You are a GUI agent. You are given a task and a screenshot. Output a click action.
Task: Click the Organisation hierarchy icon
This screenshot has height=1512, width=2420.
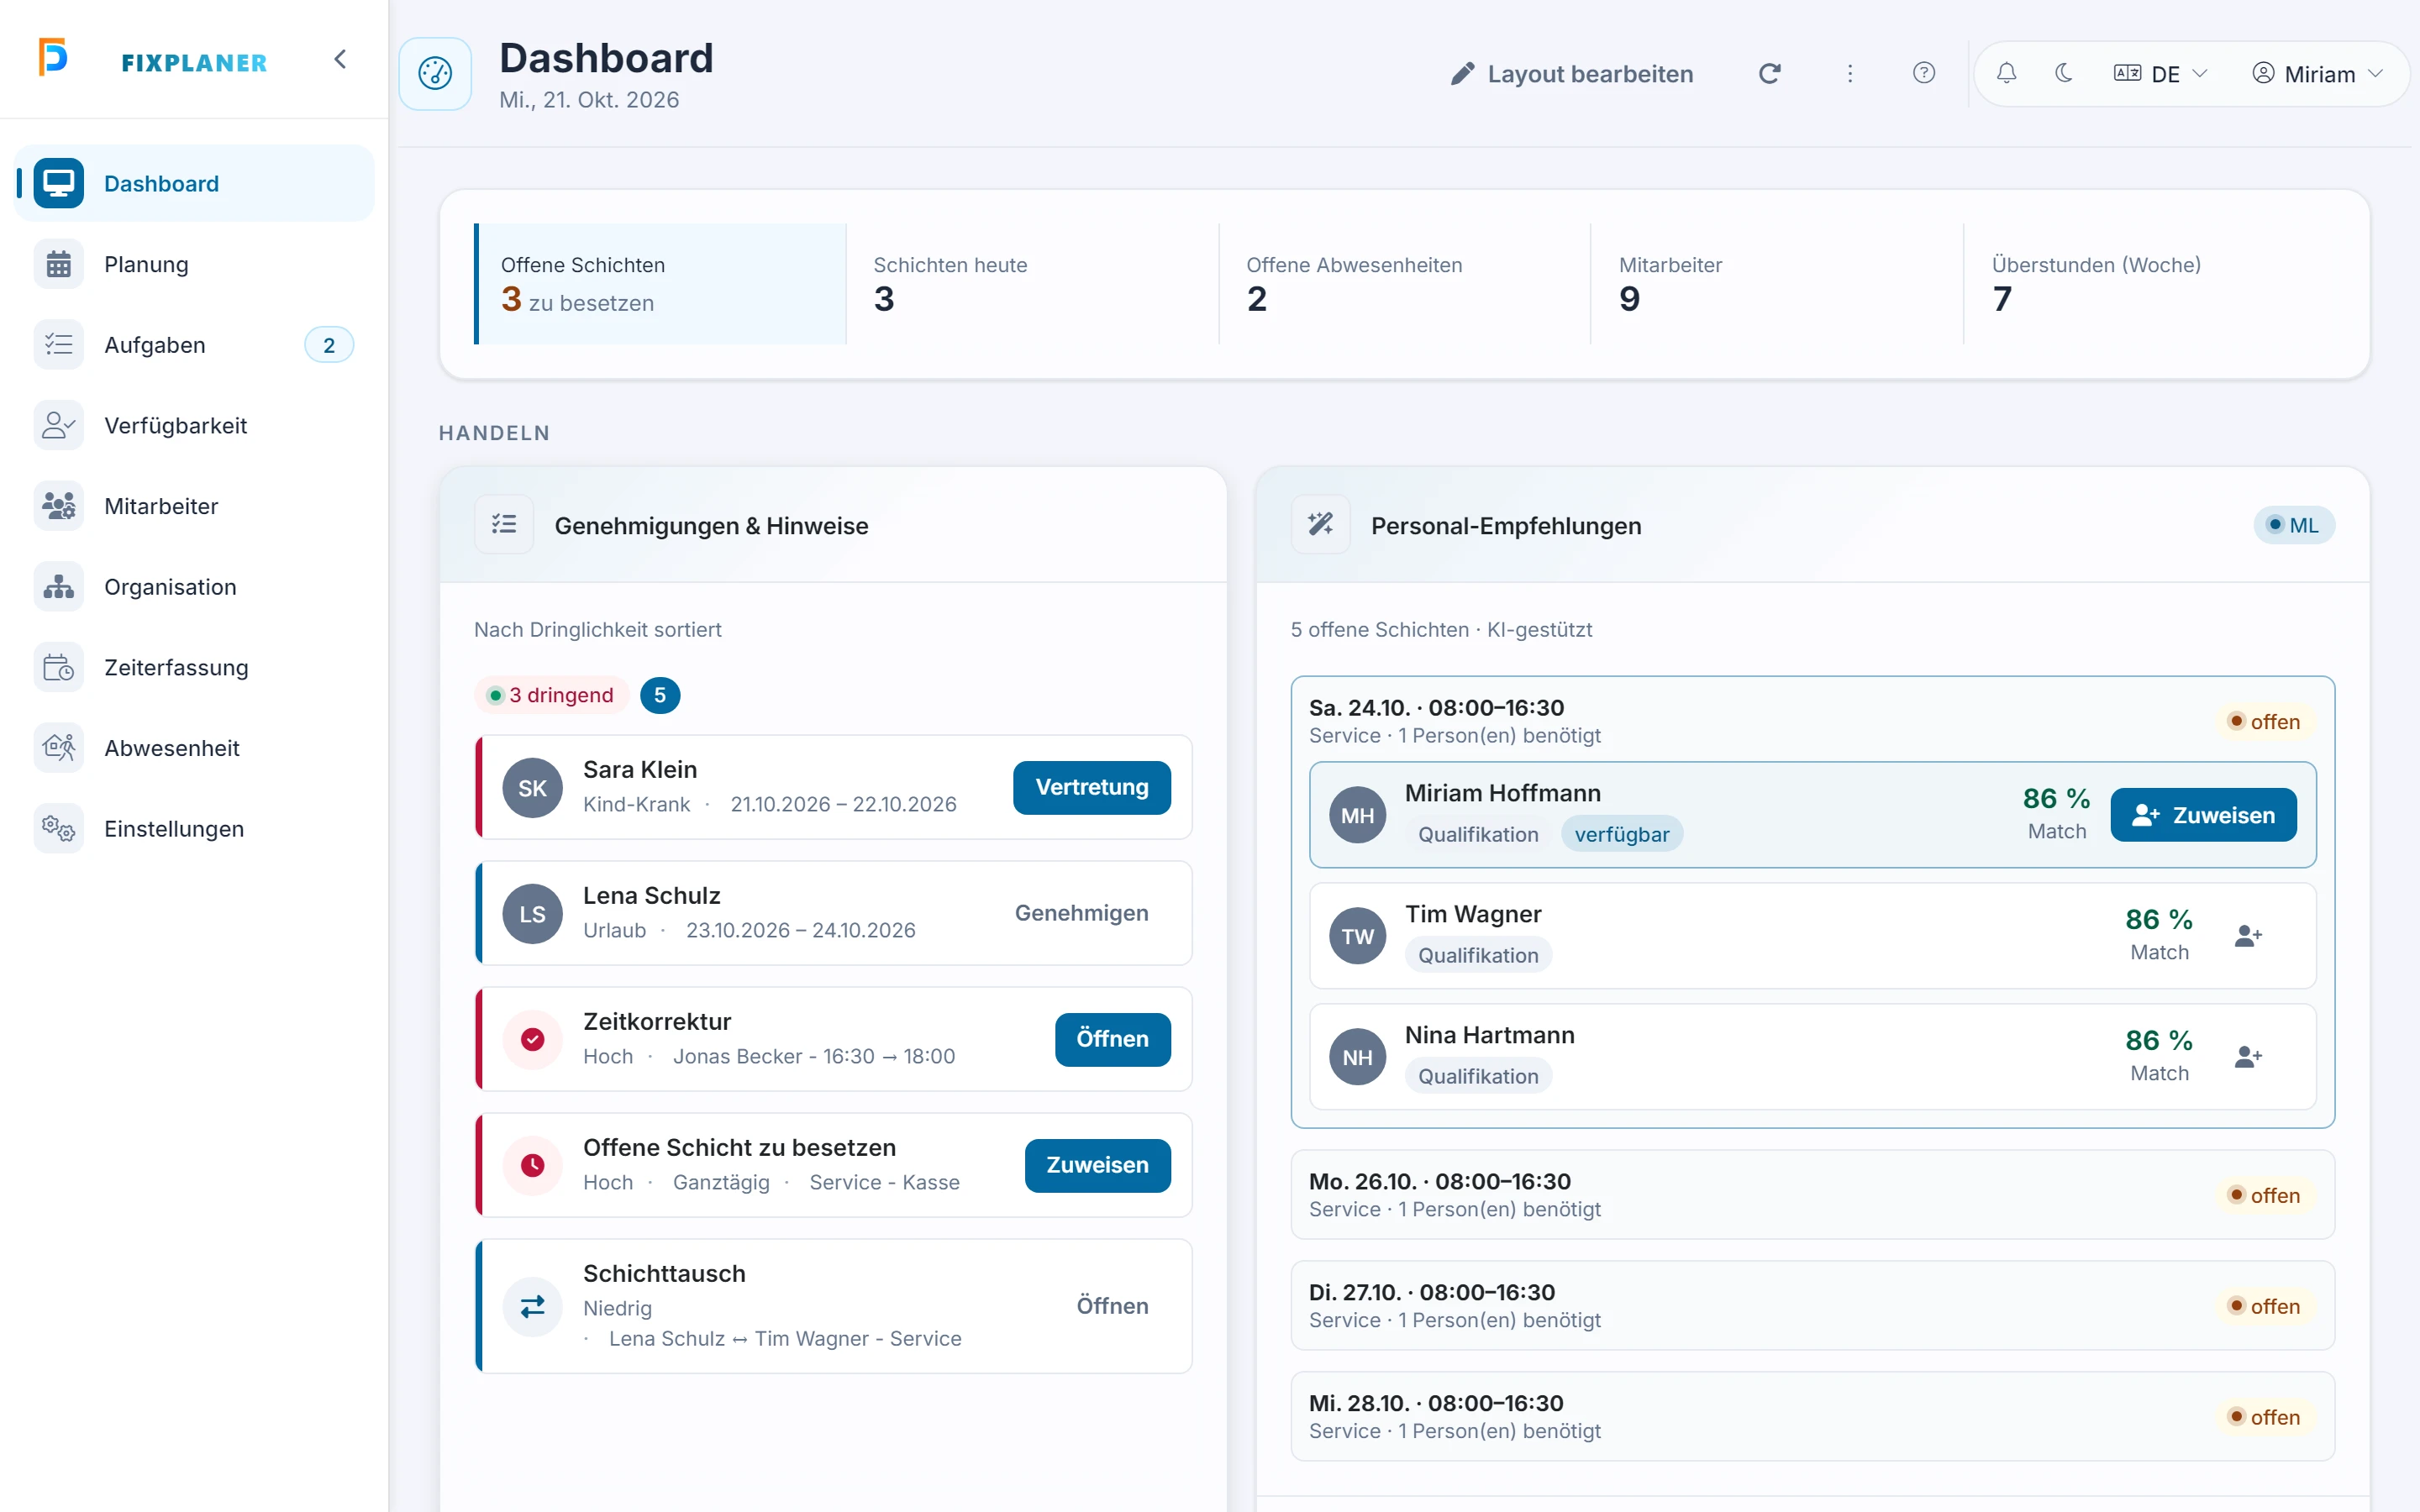[59, 587]
